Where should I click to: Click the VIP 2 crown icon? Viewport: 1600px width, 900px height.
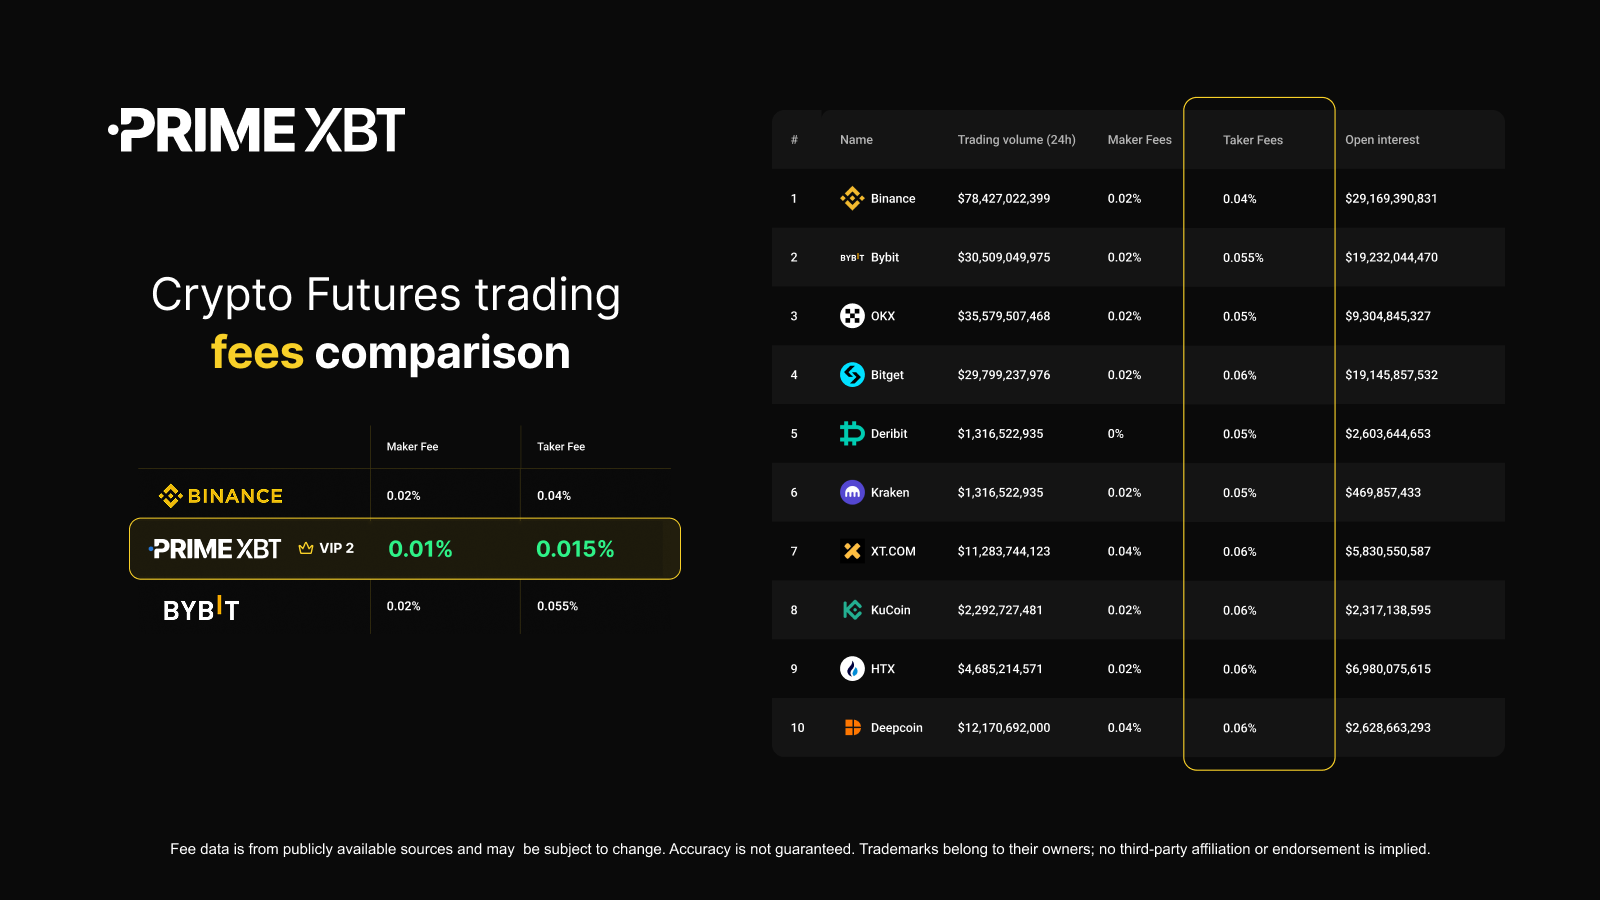[x=306, y=548]
